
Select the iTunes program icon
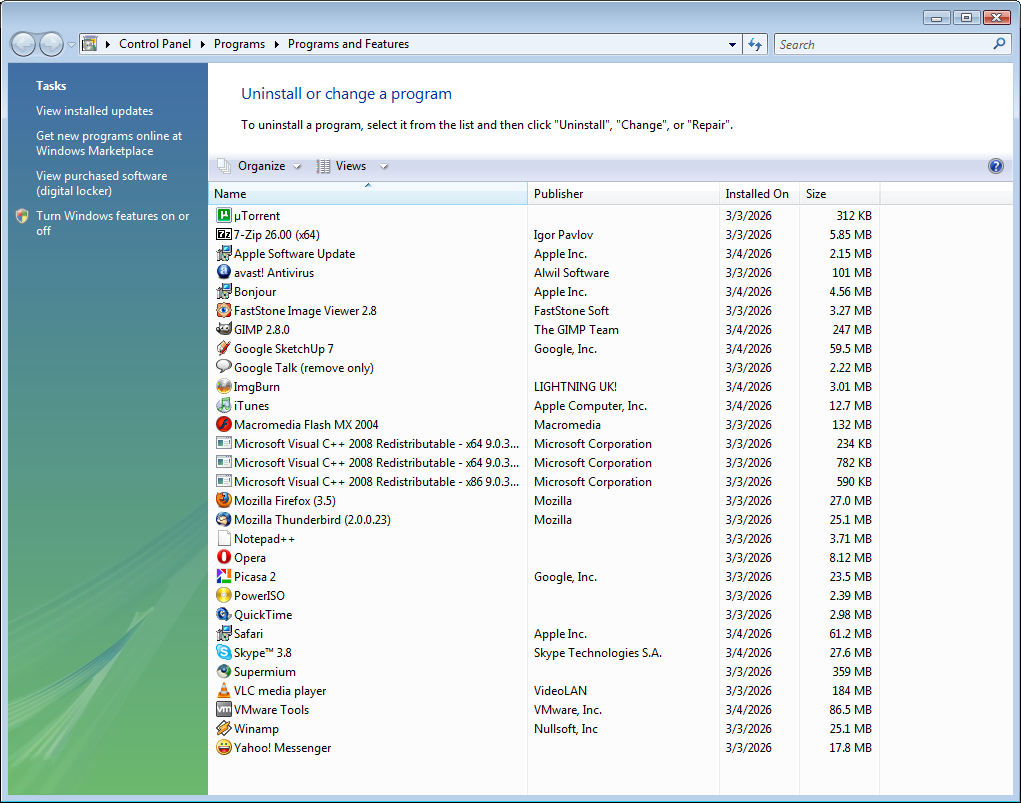[223, 404]
